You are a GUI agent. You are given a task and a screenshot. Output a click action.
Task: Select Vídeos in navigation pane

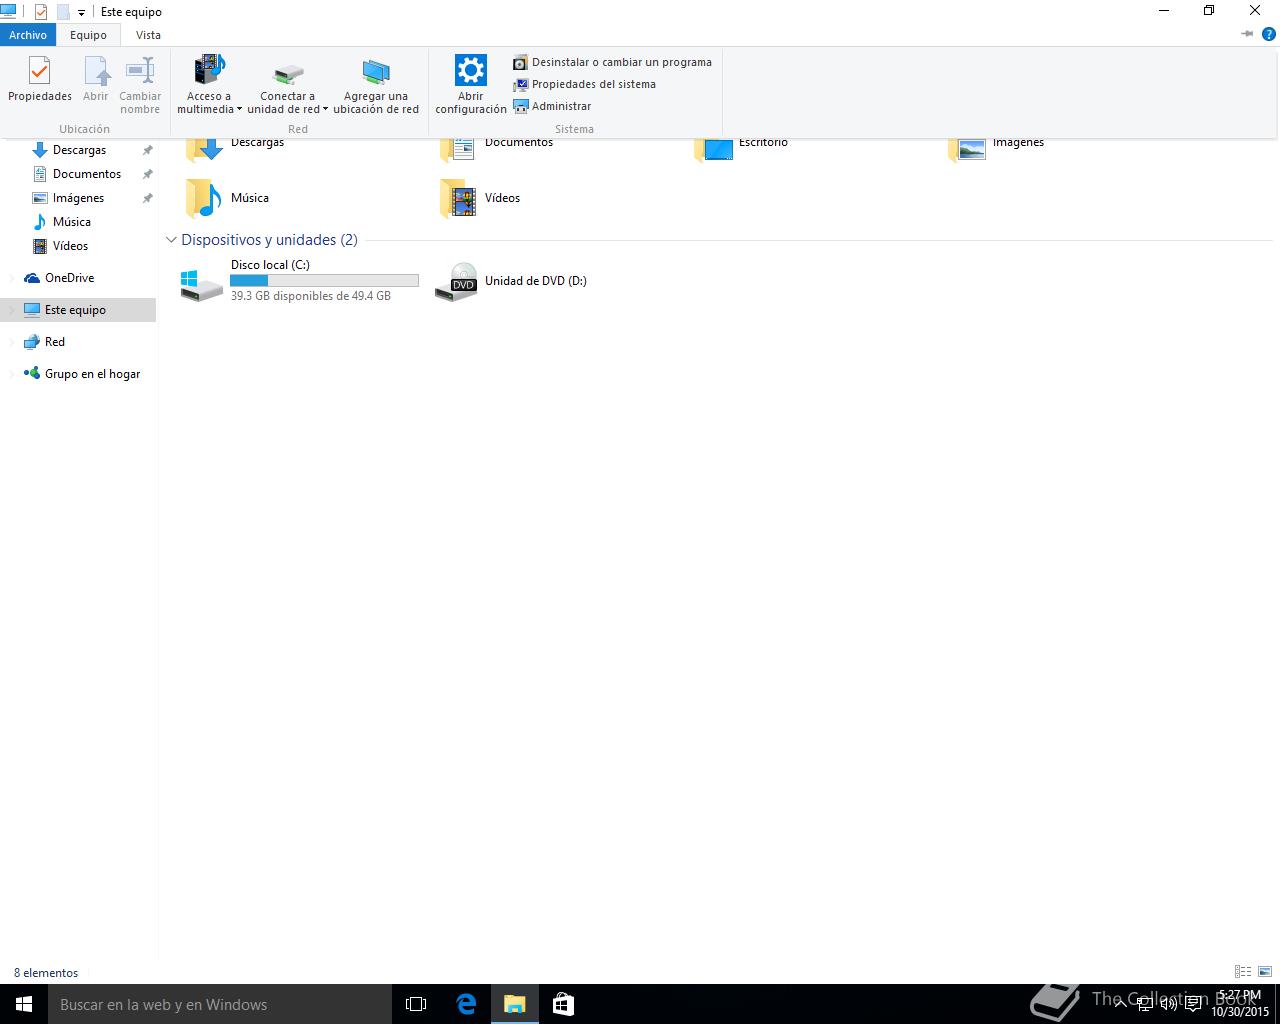[x=70, y=246]
